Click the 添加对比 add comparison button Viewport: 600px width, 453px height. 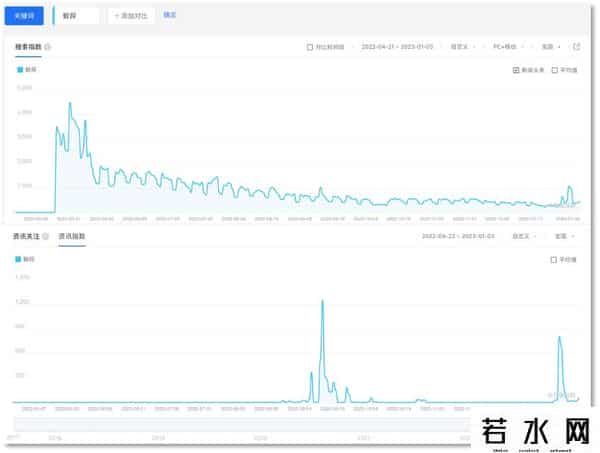[131, 16]
